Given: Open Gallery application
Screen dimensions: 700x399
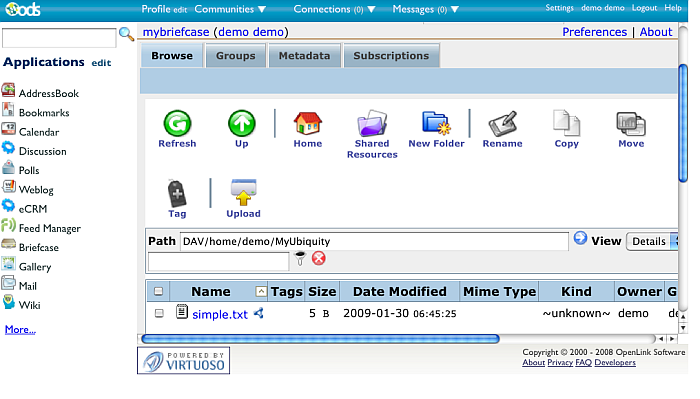Looking at the screenshot, I should pyautogui.click(x=35, y=266).
